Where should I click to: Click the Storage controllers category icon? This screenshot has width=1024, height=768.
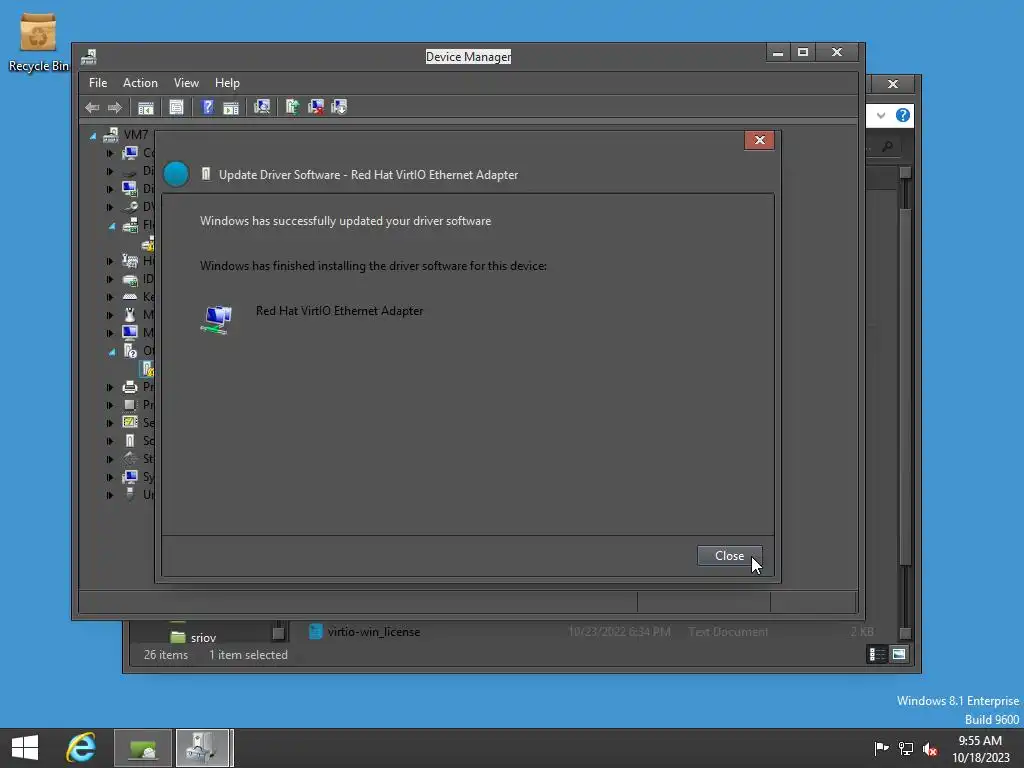click(x=129, y=458)
